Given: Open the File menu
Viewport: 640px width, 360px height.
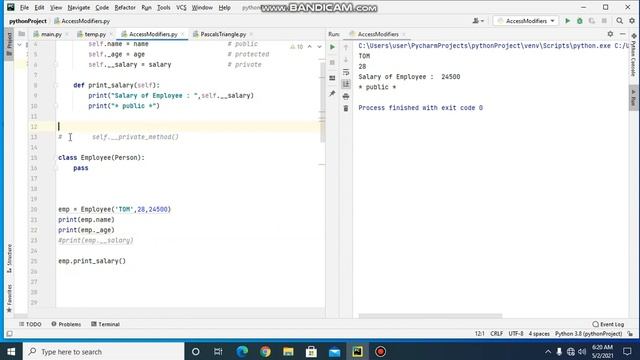Looking at the screenshot, I should [x=24, y=7].
